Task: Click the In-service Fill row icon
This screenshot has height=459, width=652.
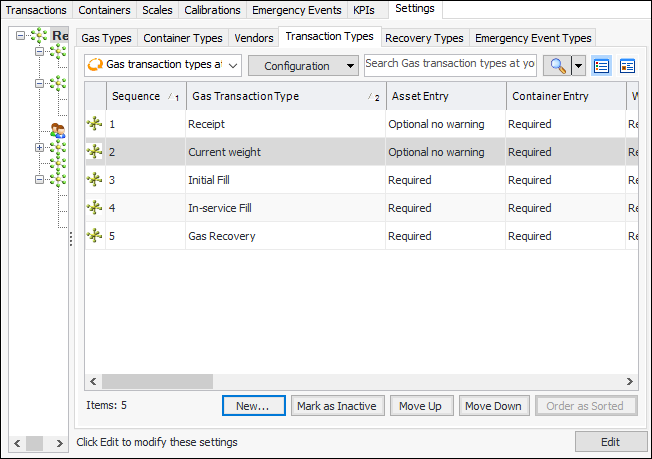Action: (x=95, y=208)
